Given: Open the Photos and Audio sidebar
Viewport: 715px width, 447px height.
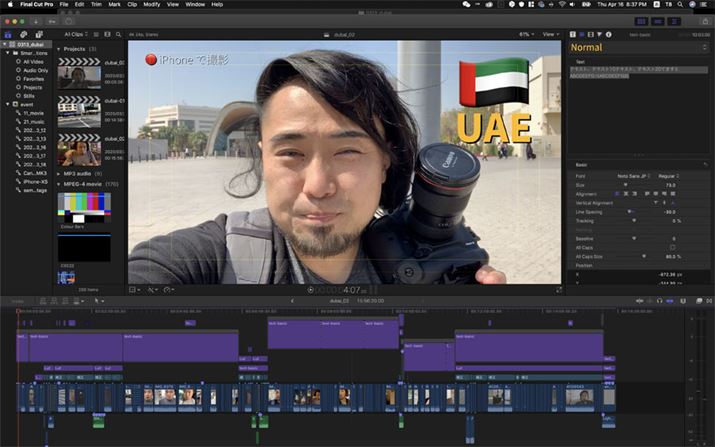Looking at the screenshot, I should tap(23, 35).
